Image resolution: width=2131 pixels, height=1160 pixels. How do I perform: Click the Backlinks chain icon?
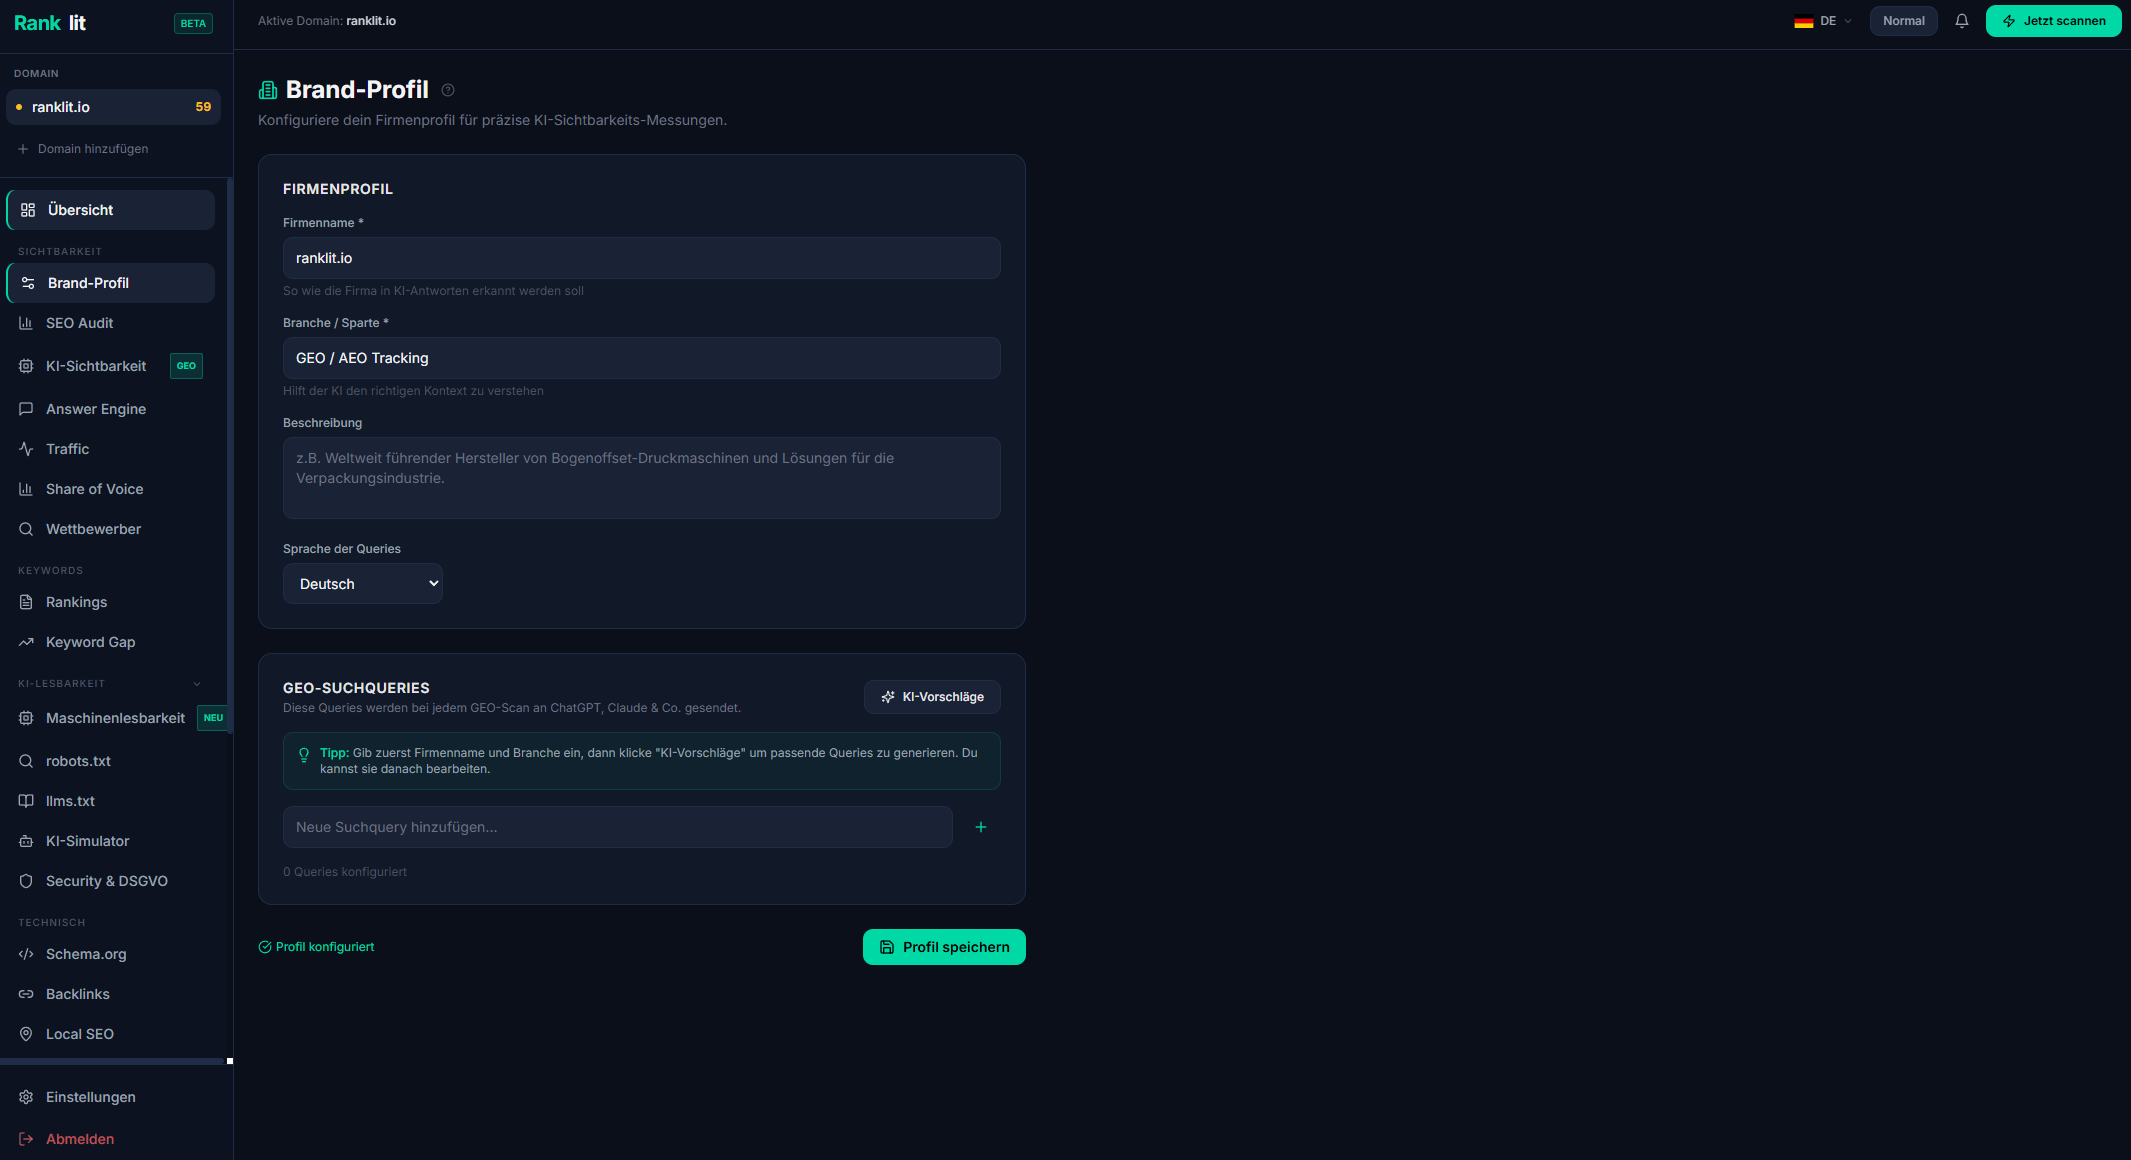(26, 994)
